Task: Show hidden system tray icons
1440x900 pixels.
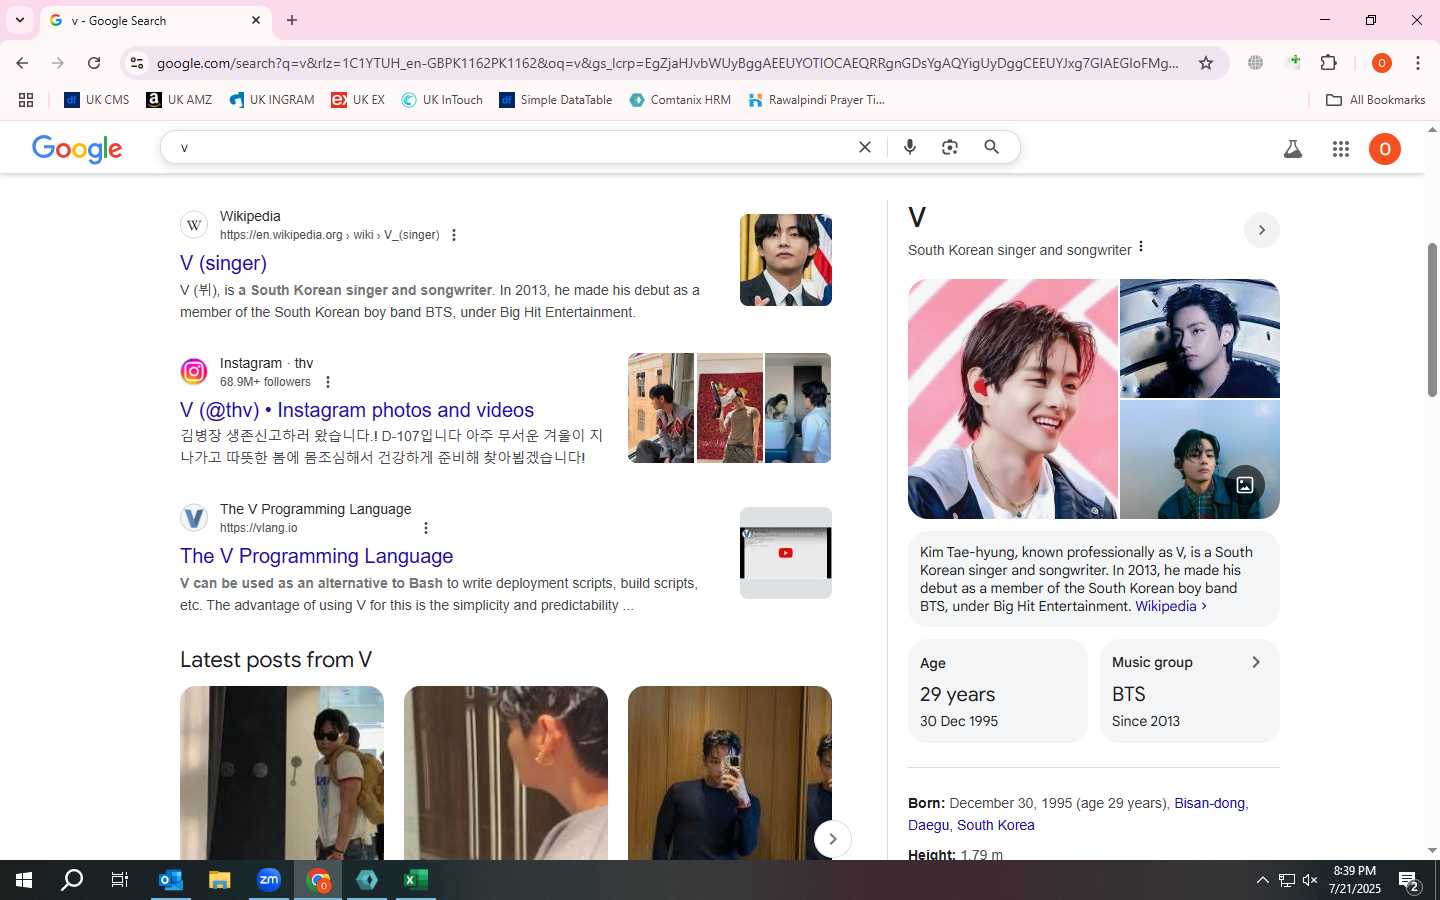Action: point(1262,880)
